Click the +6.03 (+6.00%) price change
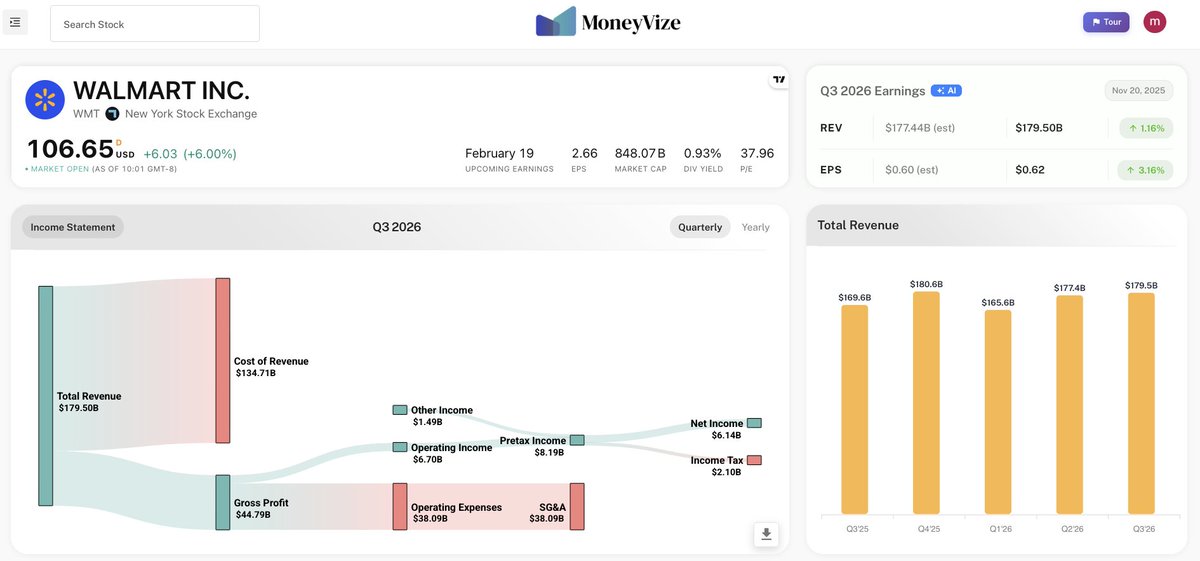Screen dimensions: 1200x561 (x=190, y=154)
